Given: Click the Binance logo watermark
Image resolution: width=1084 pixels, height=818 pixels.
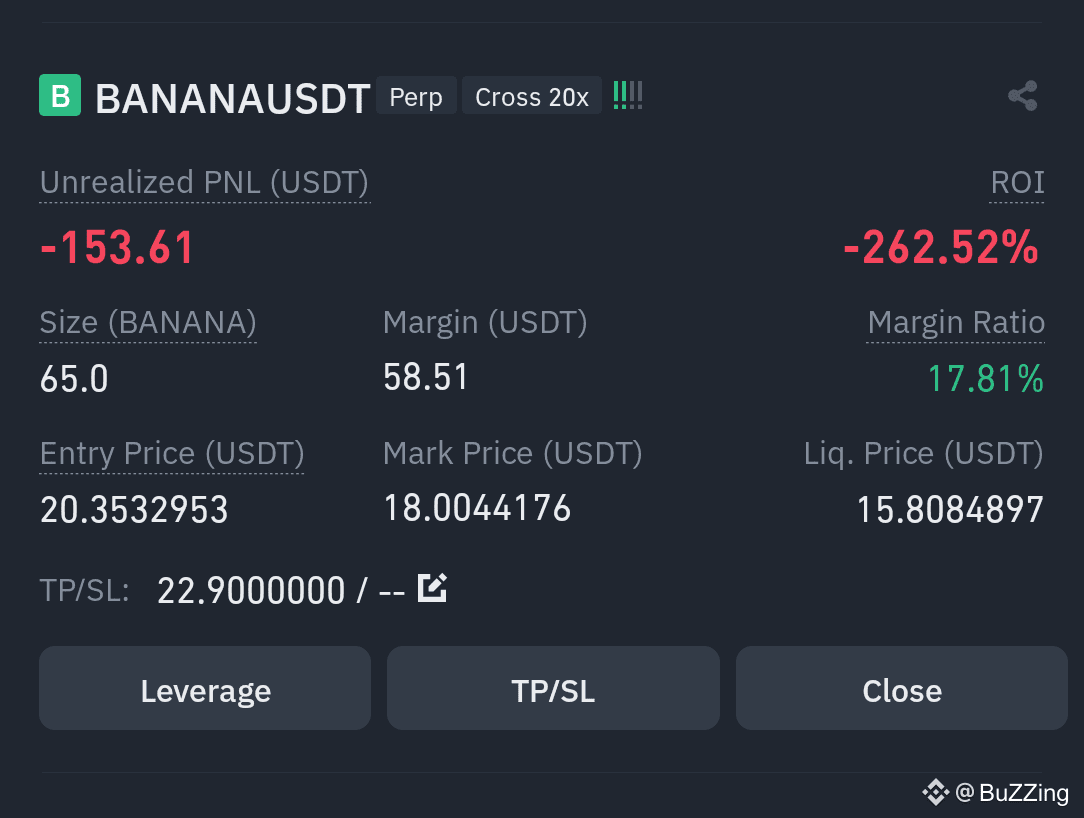Looking at the screenshot, I should pos(935,792).
